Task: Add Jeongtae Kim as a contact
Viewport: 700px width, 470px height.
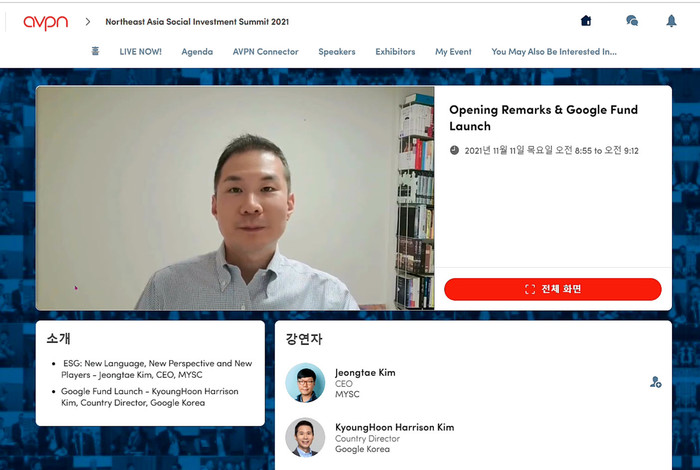Action: tap(655, 382)
